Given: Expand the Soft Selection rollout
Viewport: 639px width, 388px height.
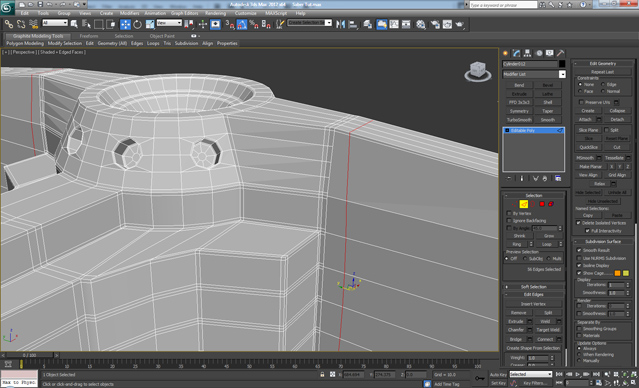Looking at the screenshot, I should point(533,287).
